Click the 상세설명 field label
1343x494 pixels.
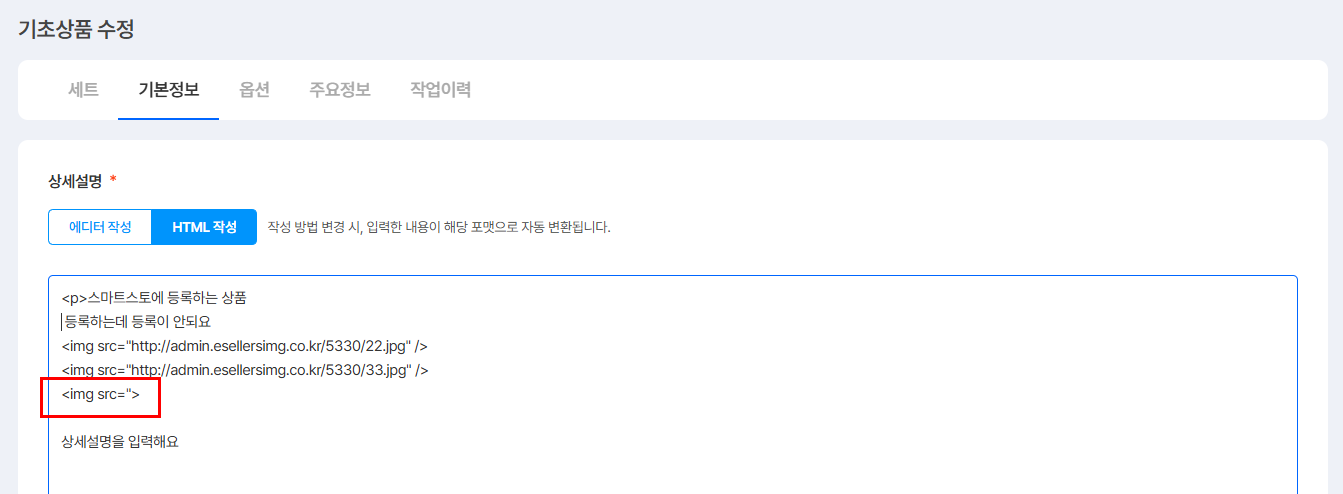click(x=75, y=180)
